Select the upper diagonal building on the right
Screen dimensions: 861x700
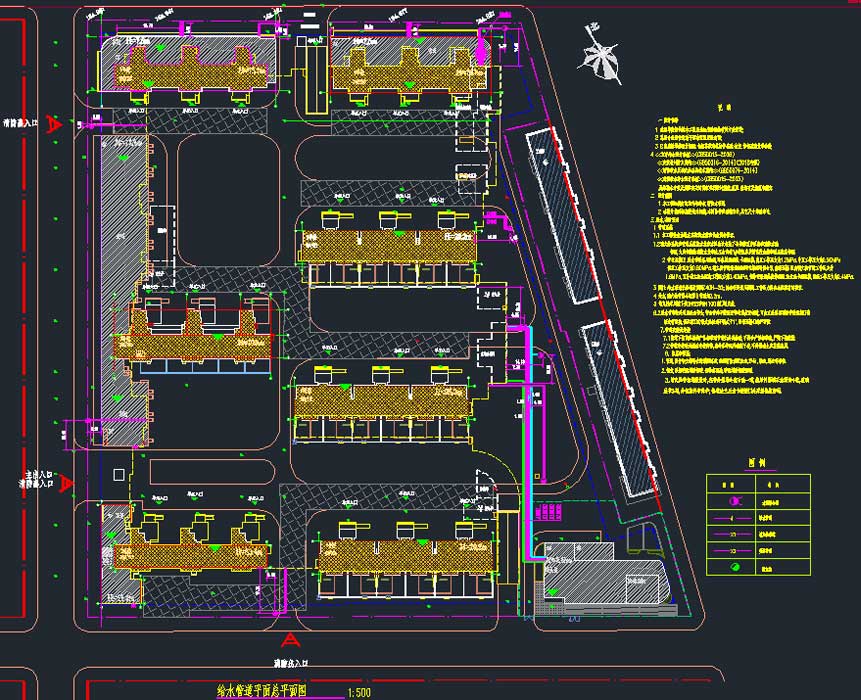click(x=564, y=215)
